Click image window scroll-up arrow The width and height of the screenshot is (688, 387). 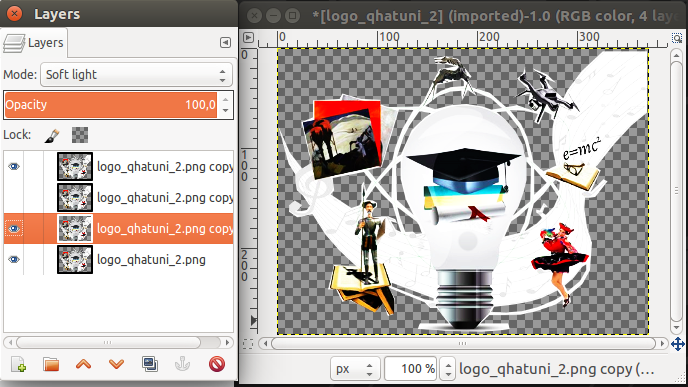click(677, 54)
